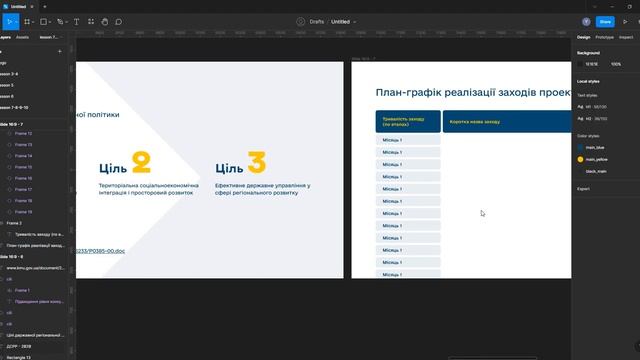Switch to the Untitled file tab
Viewport: 640px width, 360px height.
point(18,7)
